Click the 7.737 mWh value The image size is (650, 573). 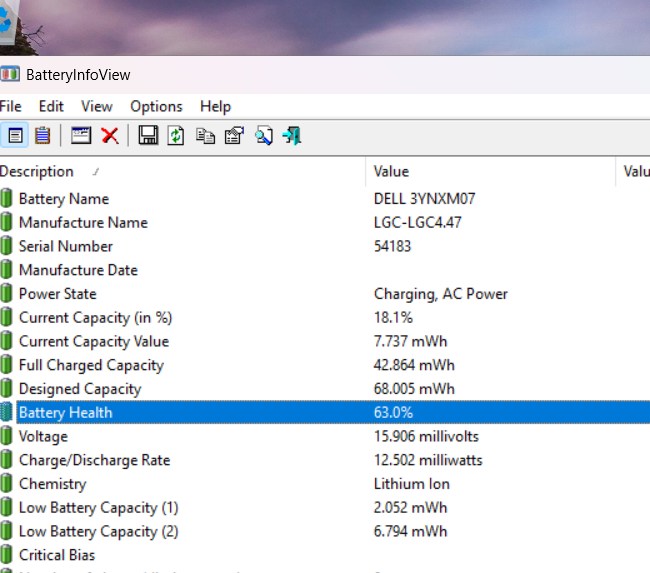point(410,341)
